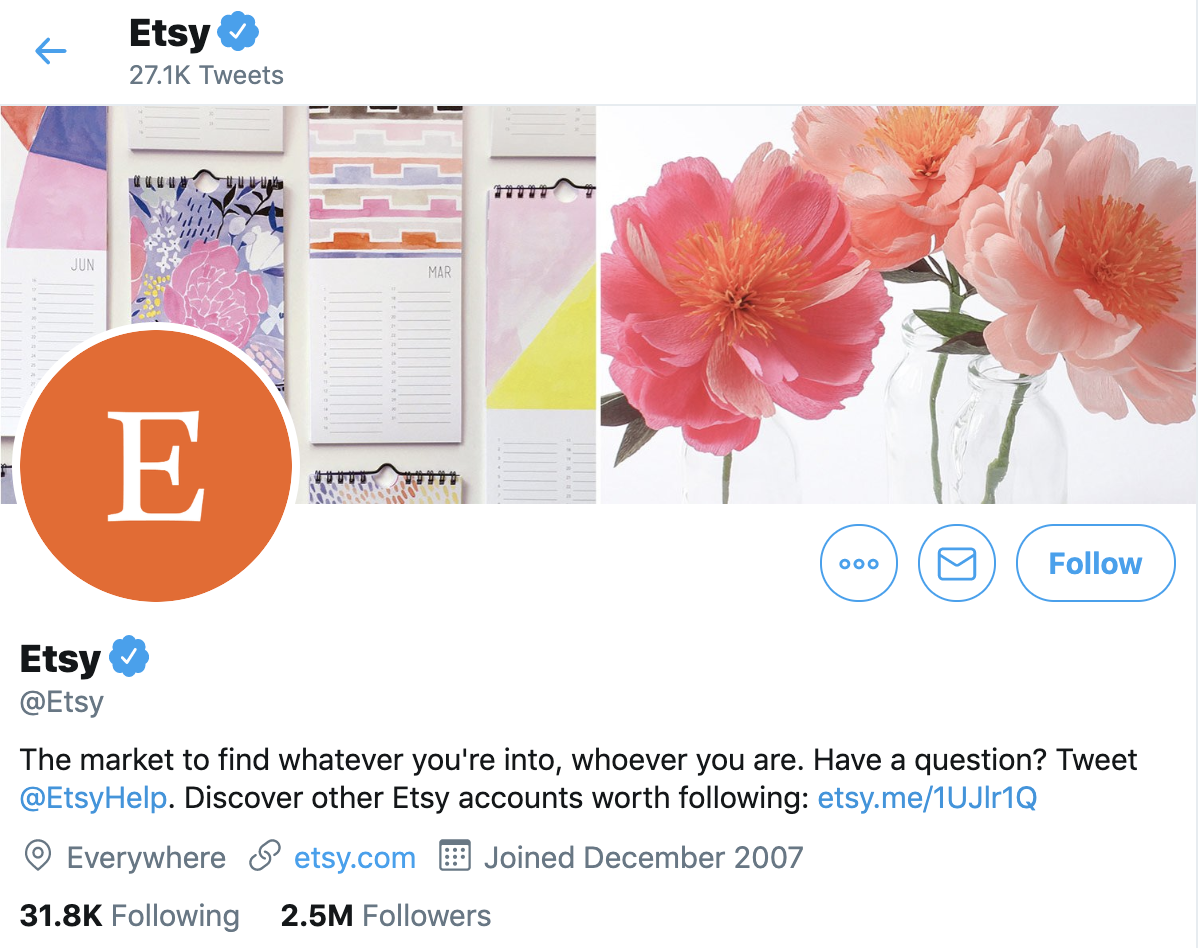Click the @Etsy handle text
This screenshot has width=1198, height=948.
tap(62, 702)
